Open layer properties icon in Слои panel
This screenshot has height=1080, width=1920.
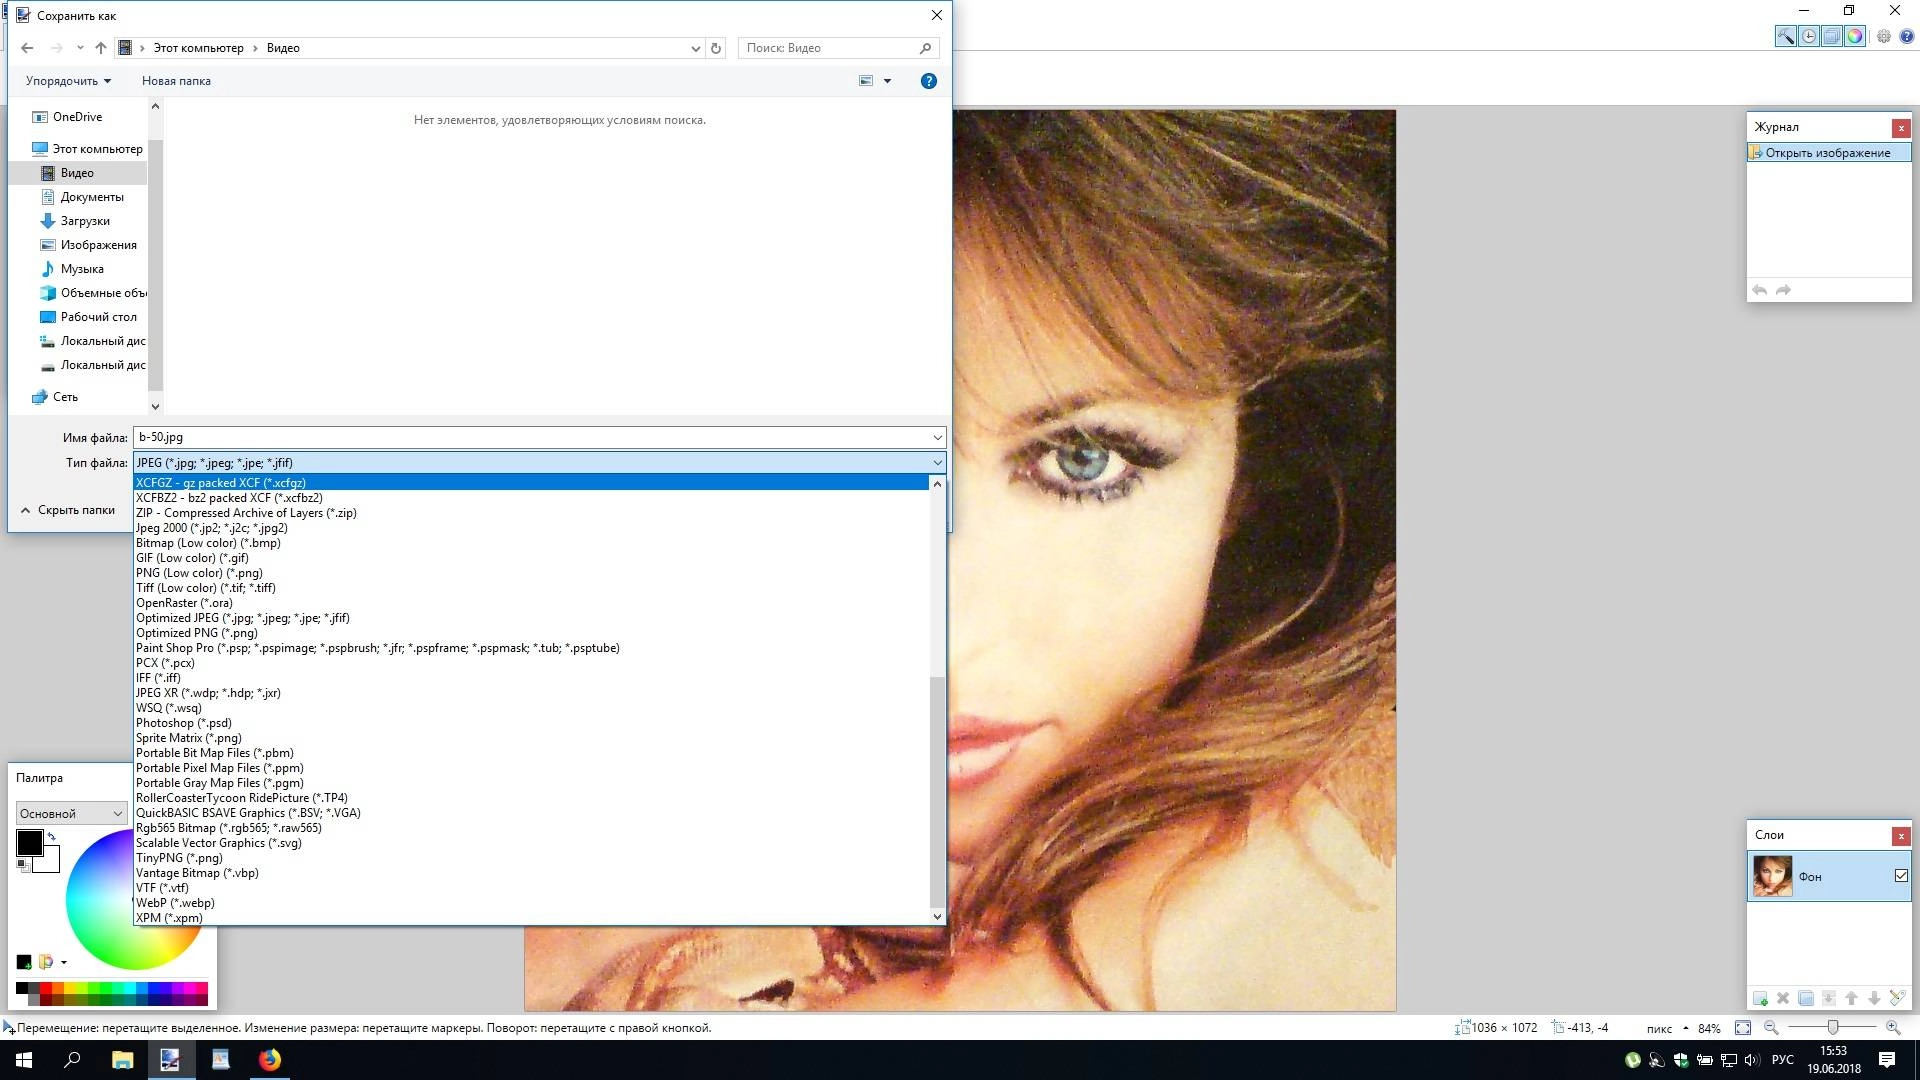[1897, 998]
